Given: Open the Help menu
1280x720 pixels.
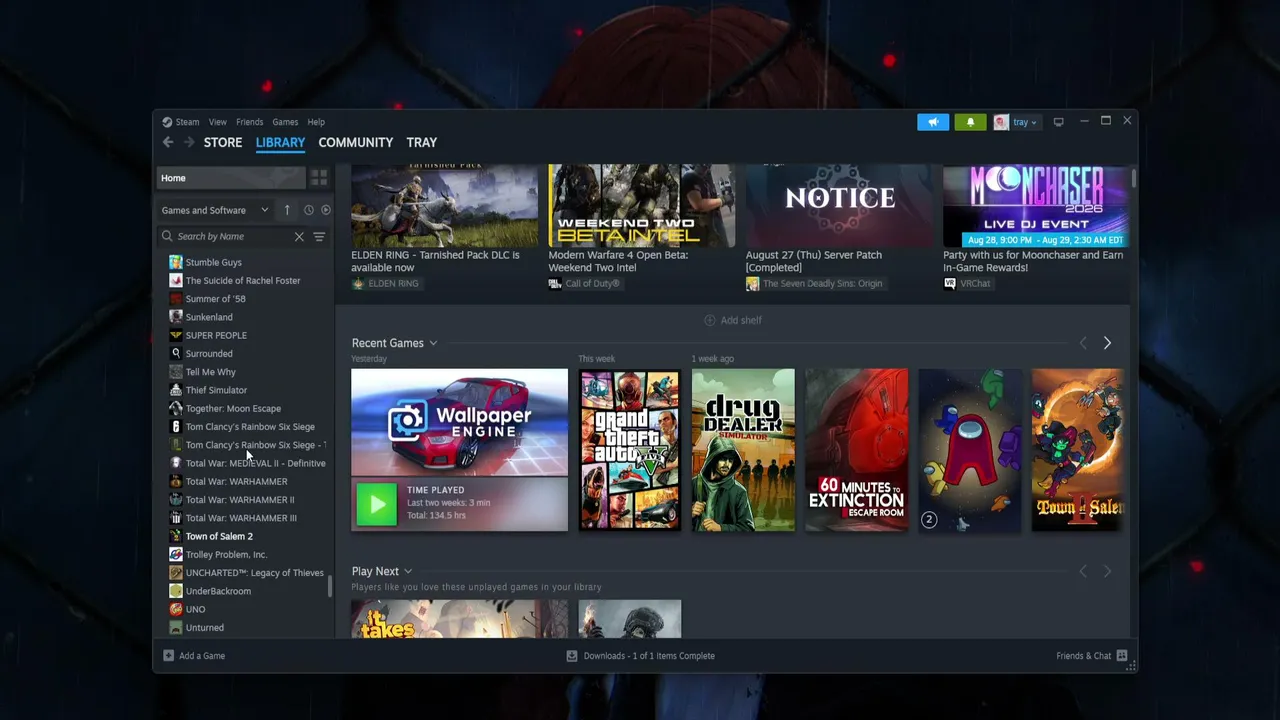Looking at the screenshot, I should tap(316, 122).
